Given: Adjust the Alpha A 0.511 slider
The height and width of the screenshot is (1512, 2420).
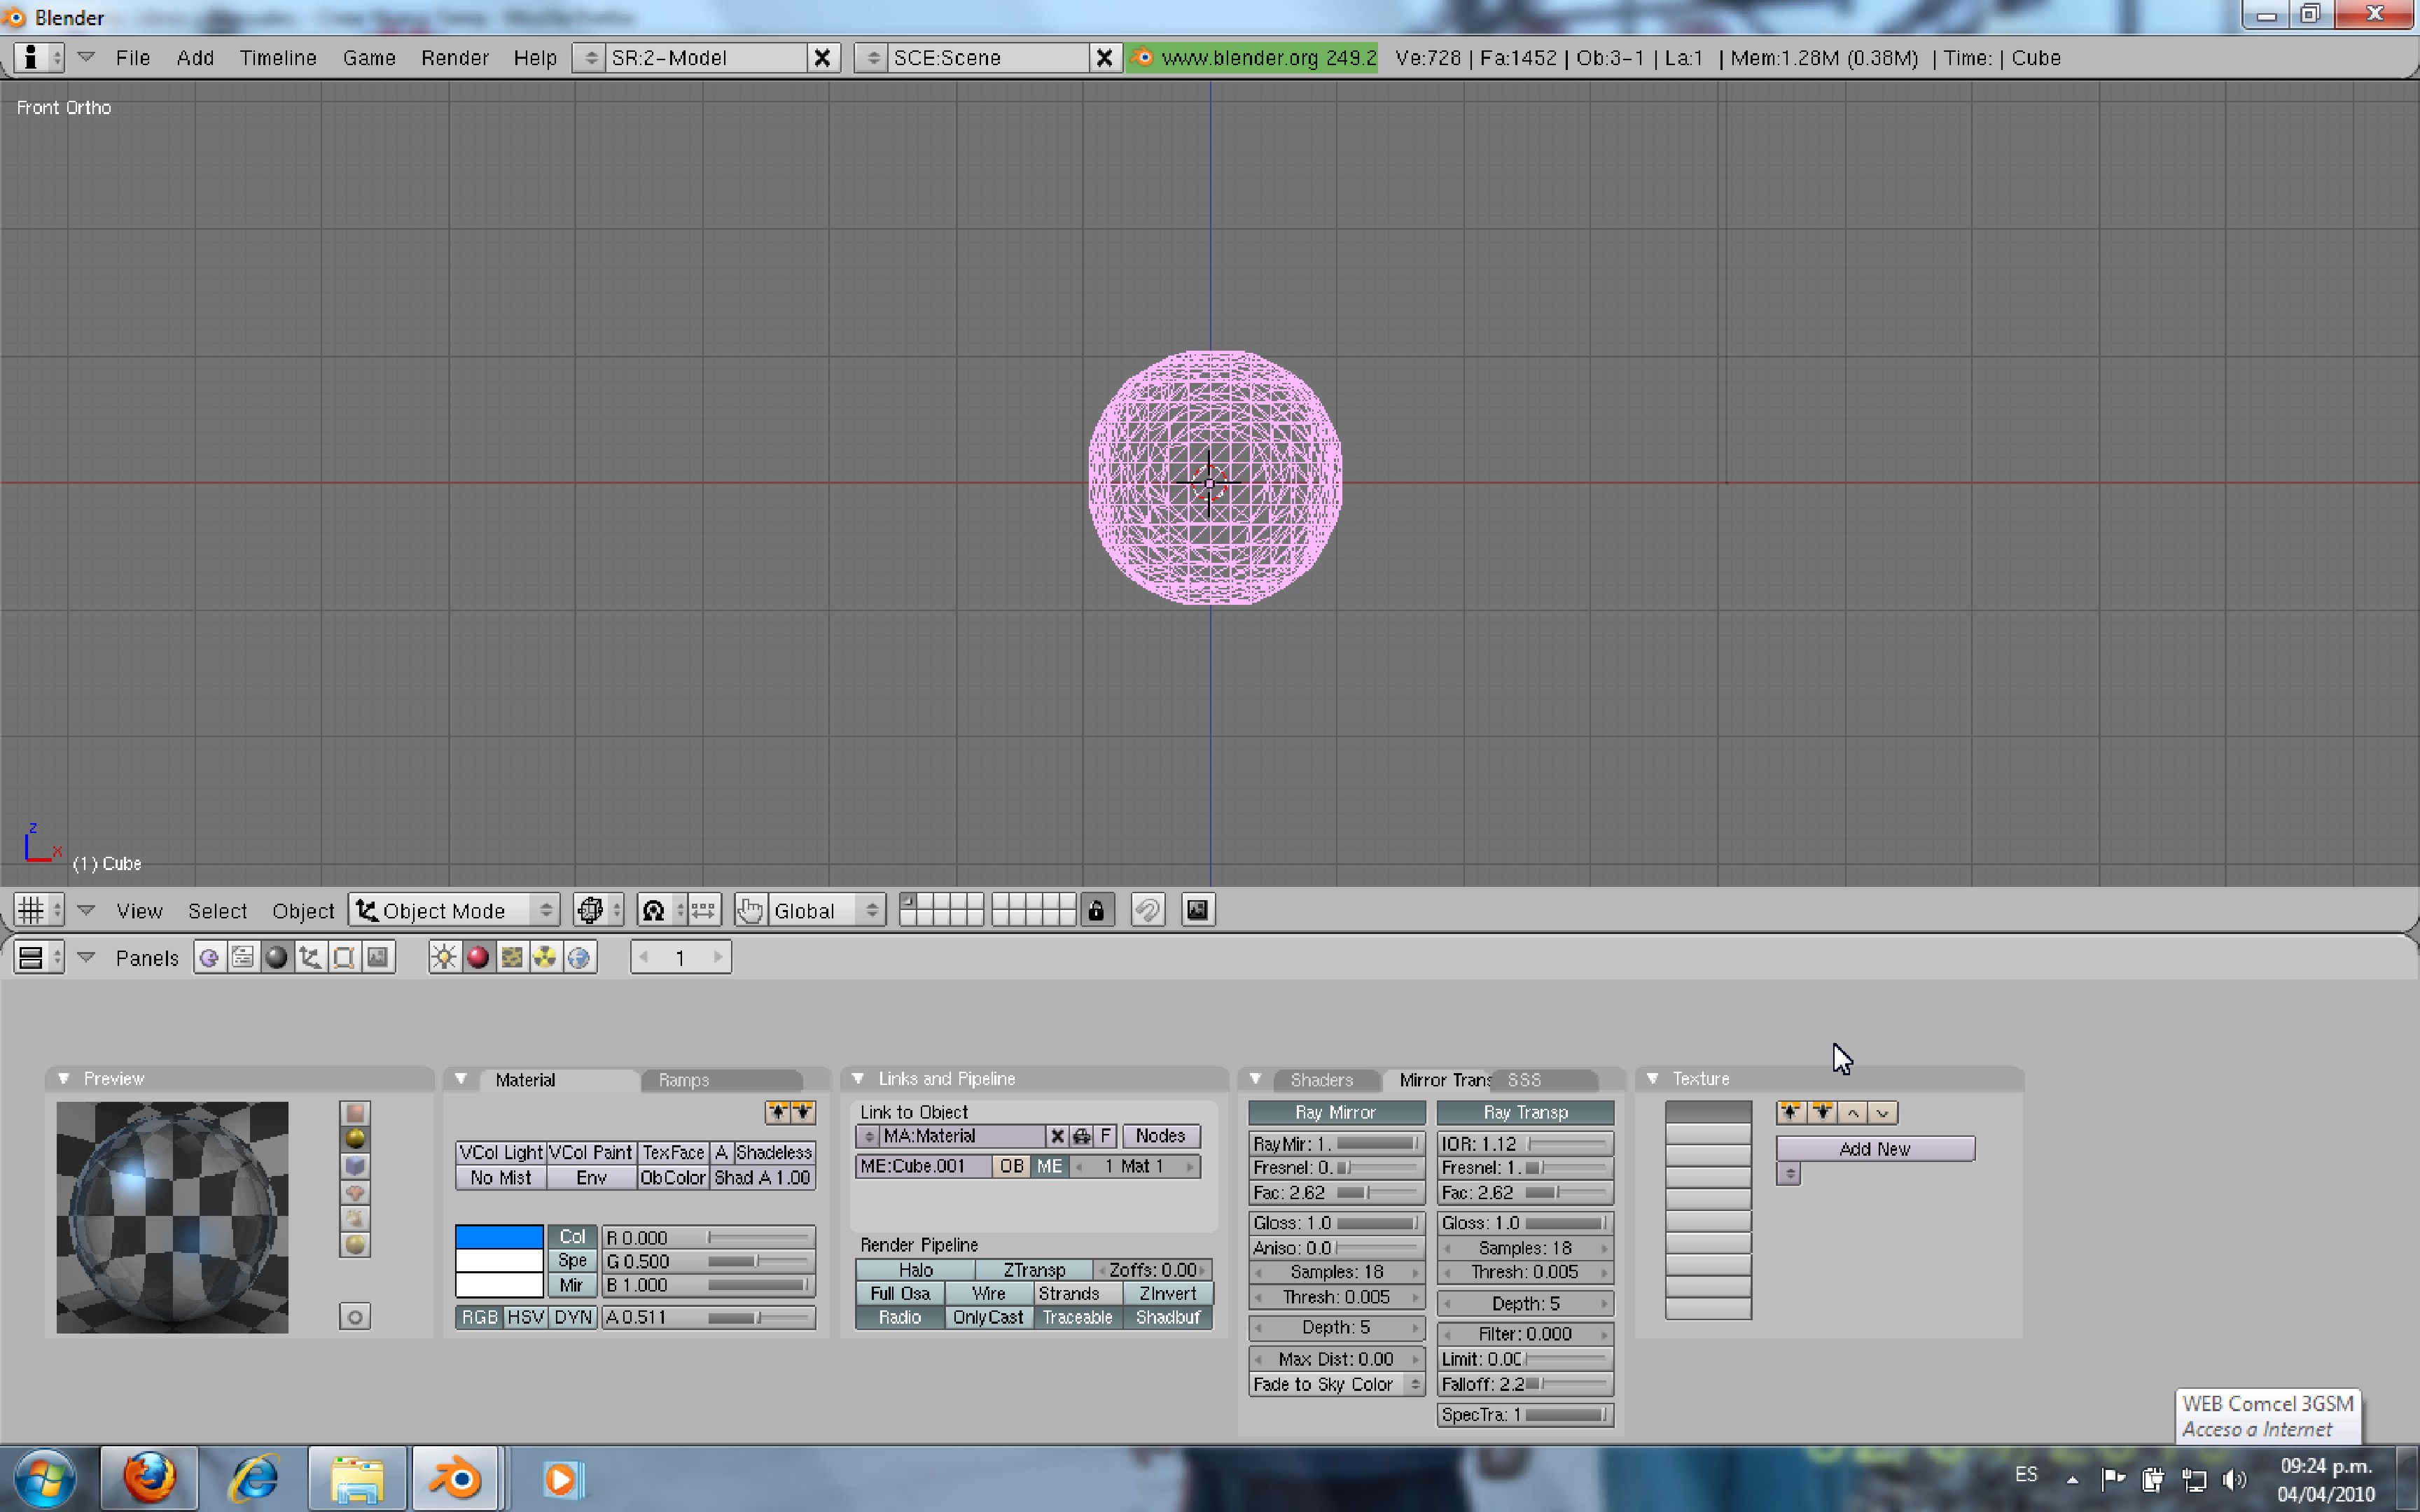Looking at the screenshot, I should click(x=708, y=1317).
